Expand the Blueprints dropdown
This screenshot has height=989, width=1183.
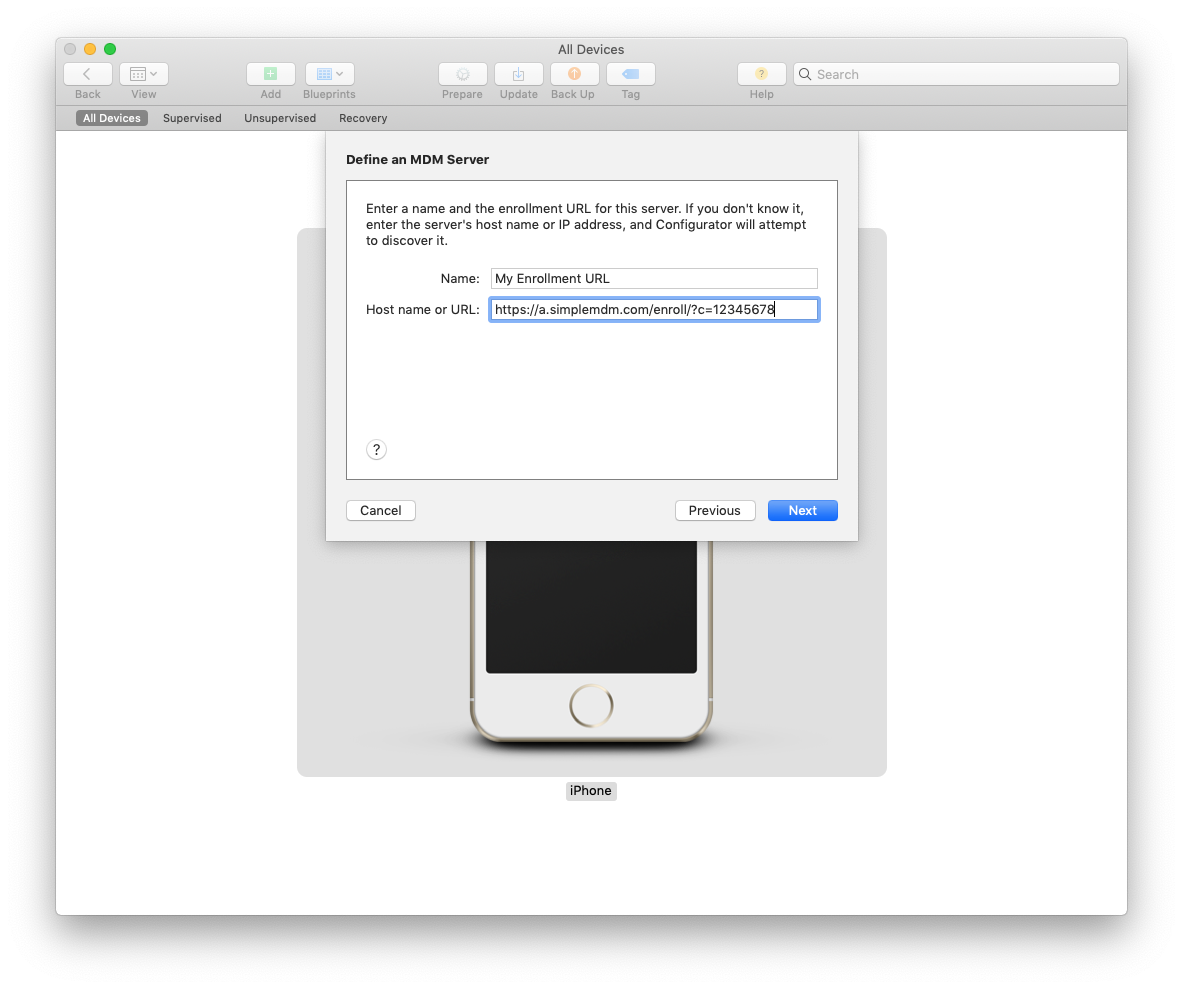pos(329,74)
